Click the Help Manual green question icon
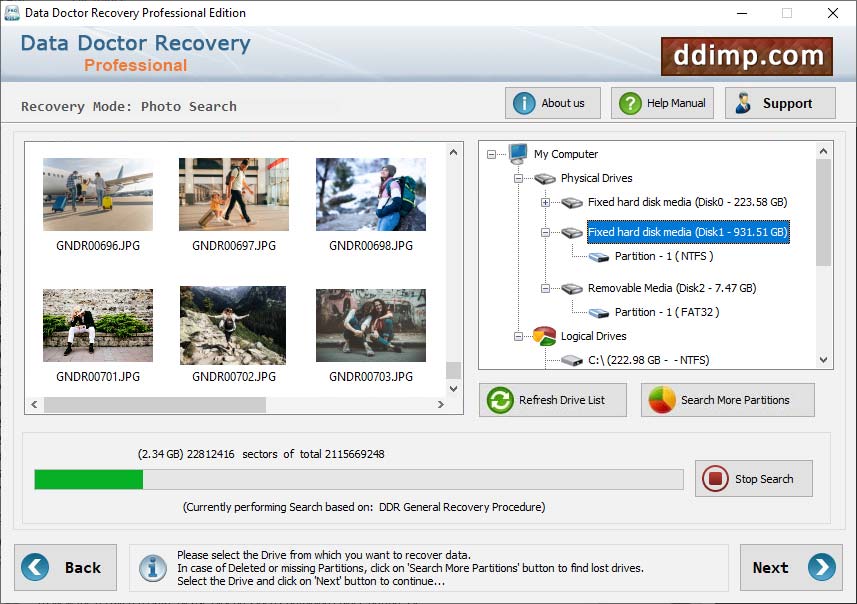Image resolution: width=857 pixels, height=604 pixels. [629, 102]
